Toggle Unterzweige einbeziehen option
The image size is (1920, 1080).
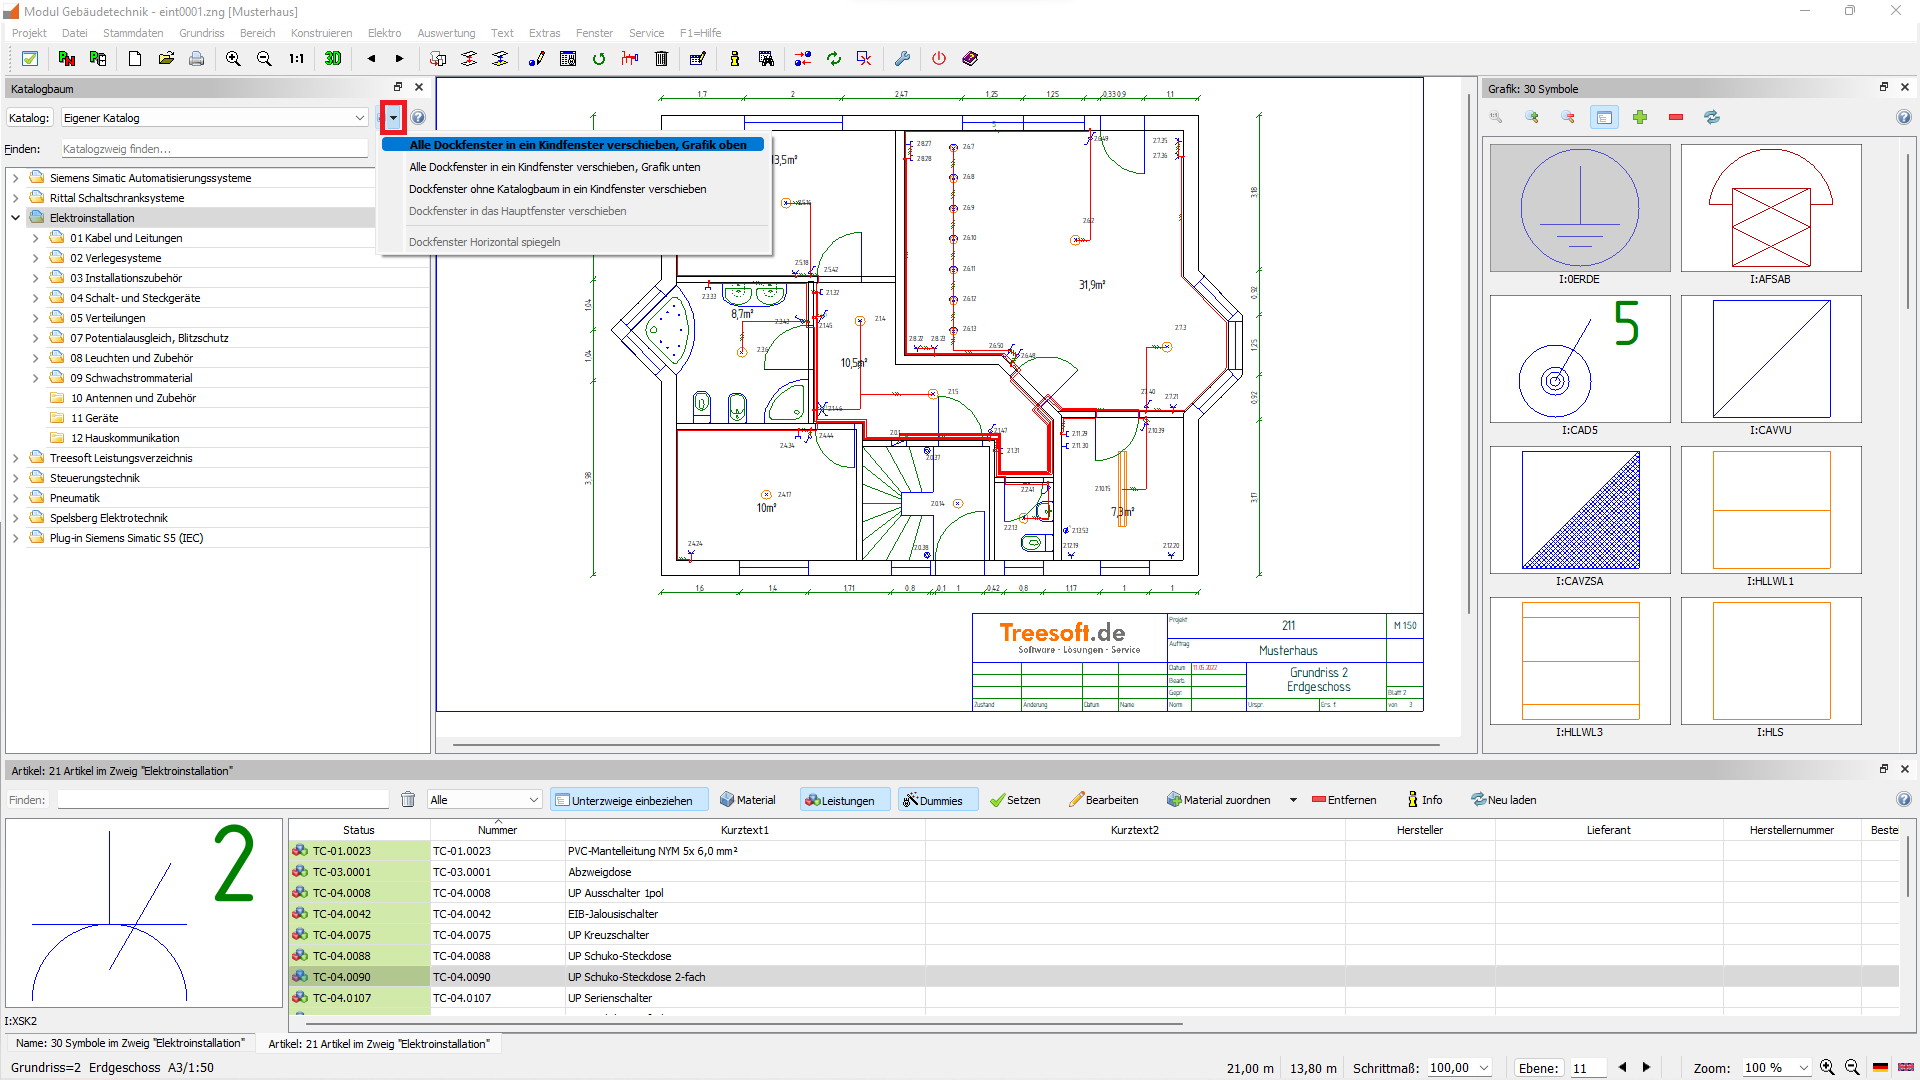[628, 800]
